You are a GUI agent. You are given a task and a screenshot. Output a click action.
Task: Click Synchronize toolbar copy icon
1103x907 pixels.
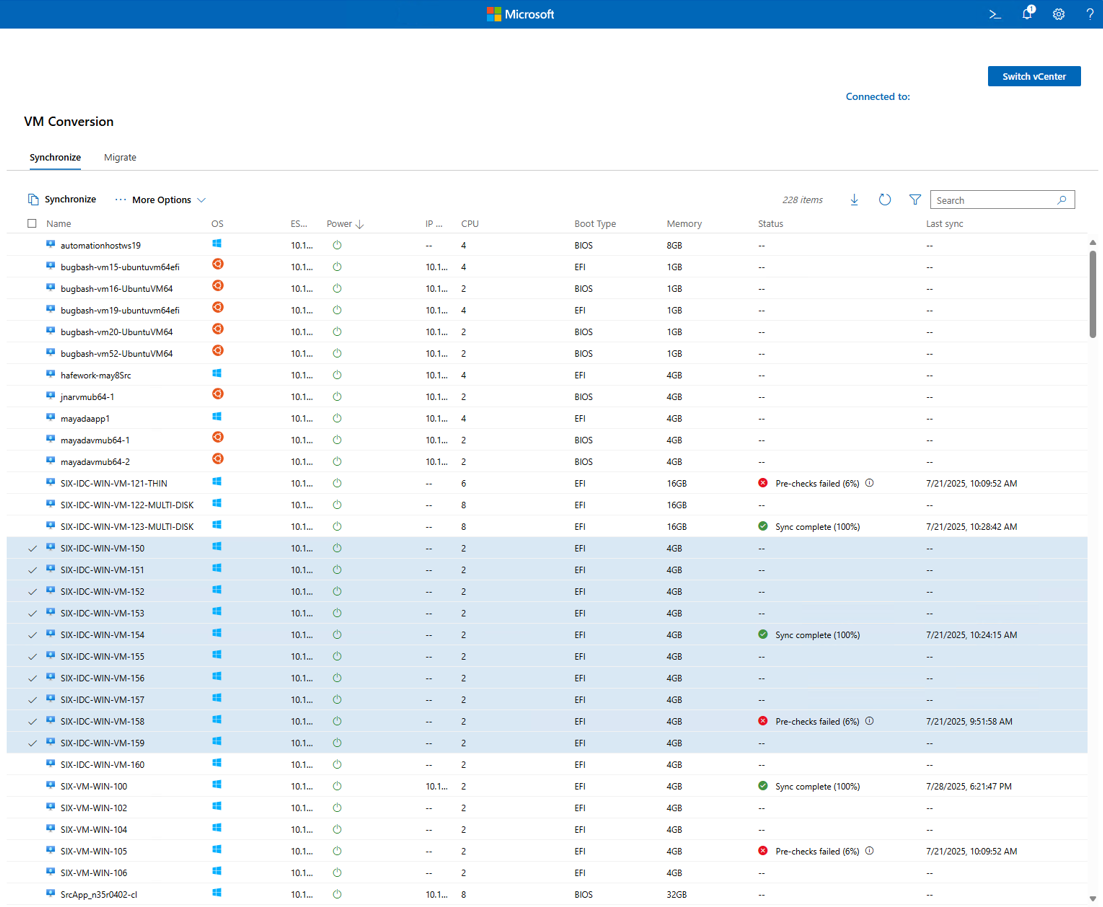click(33, 200)
